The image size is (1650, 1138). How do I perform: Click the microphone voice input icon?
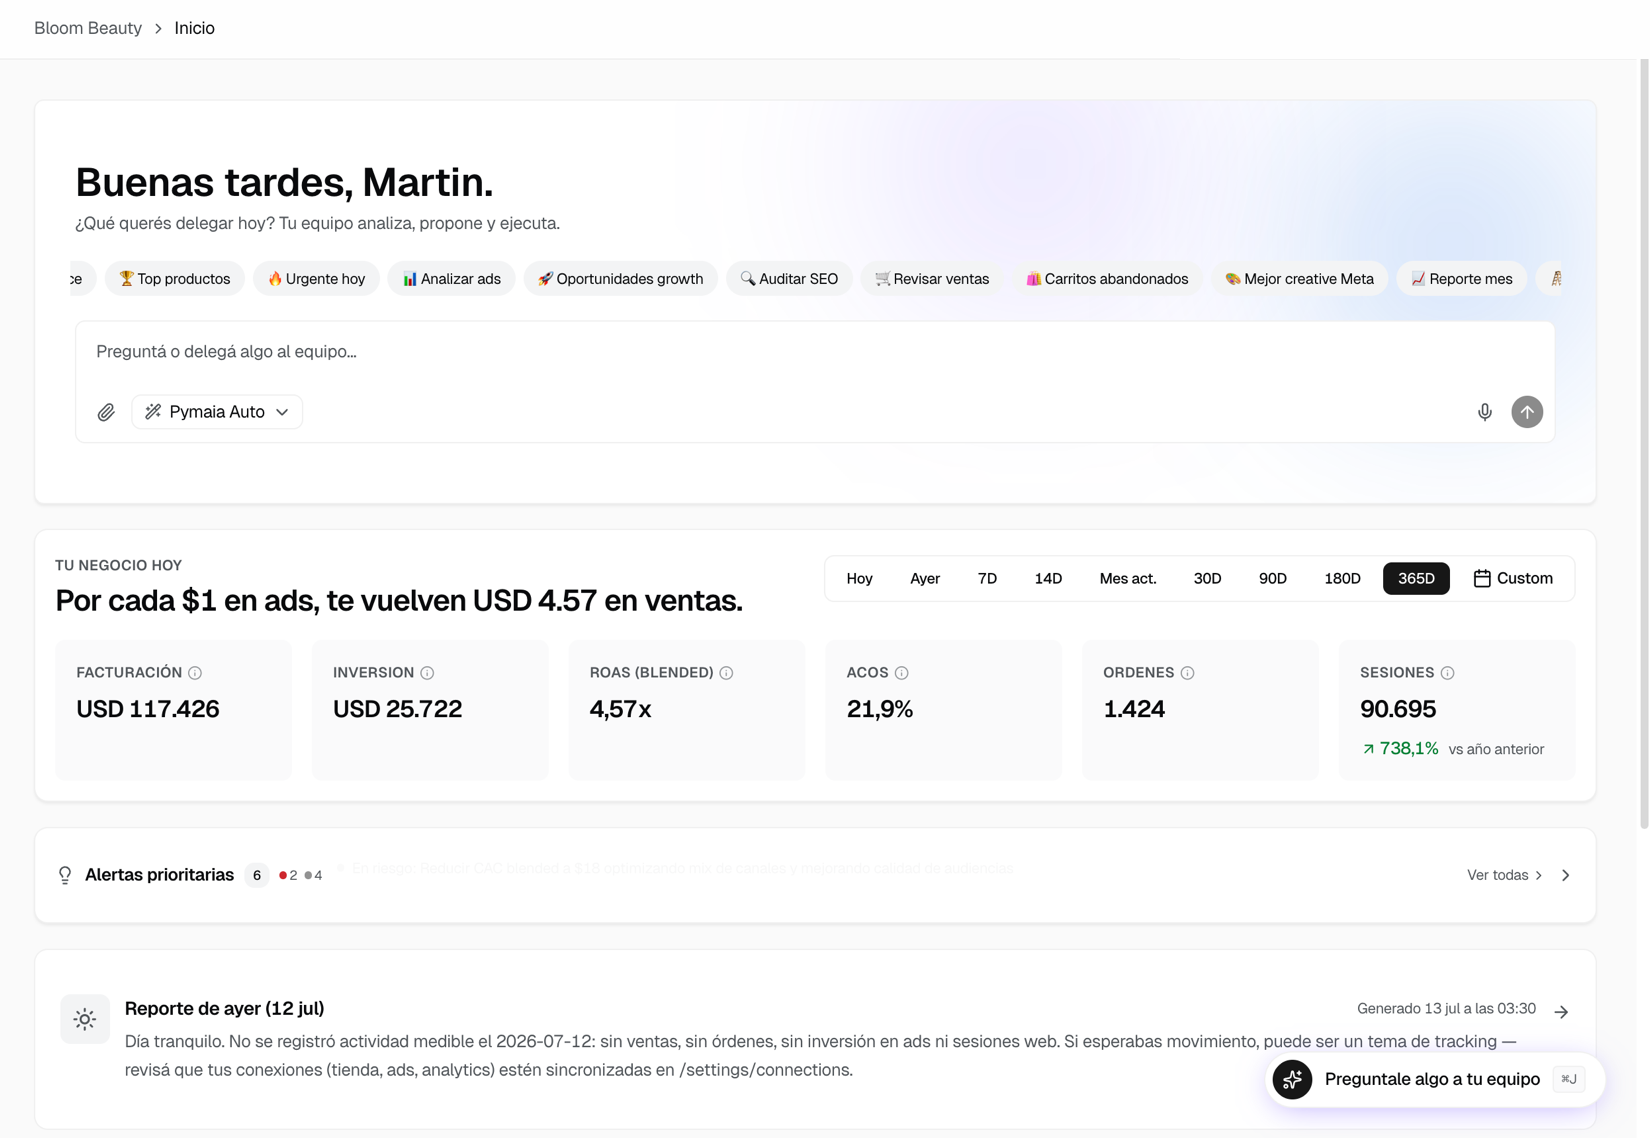1485,412
